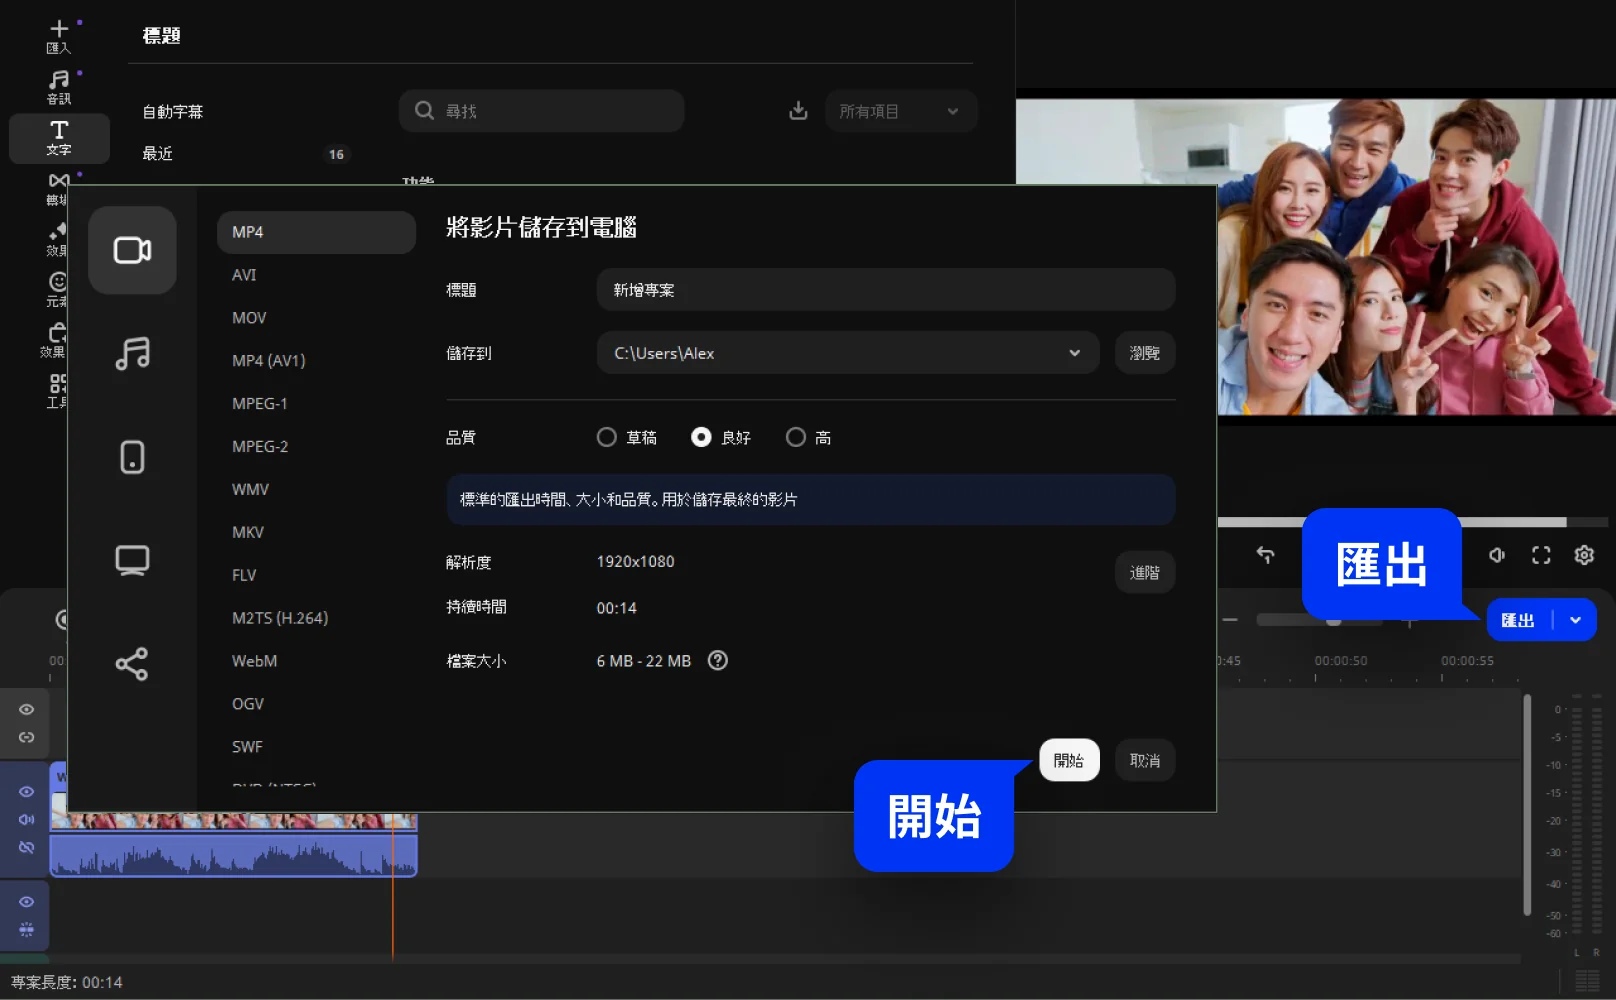Open the audio export category icon
The image size is (1616, 1000).
[x=132, y=353]
